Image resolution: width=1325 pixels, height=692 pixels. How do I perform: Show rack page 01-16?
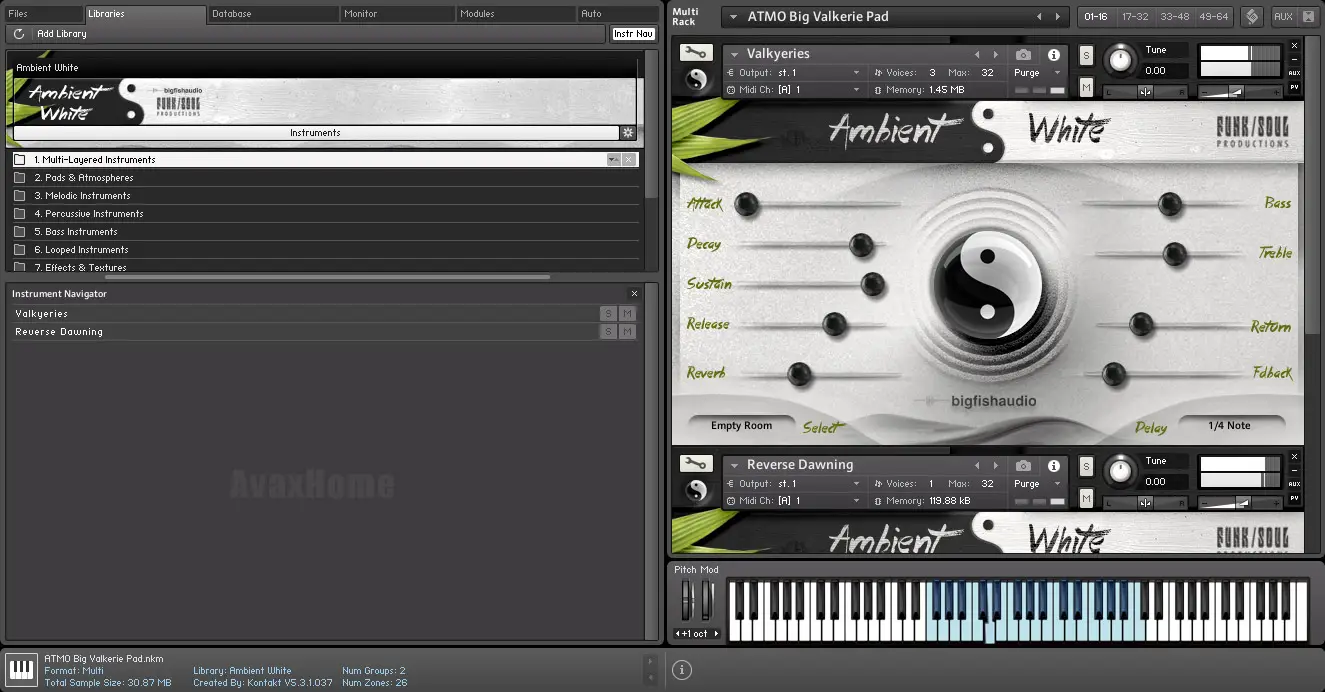pyautogui.click(x=1097, y=17)
